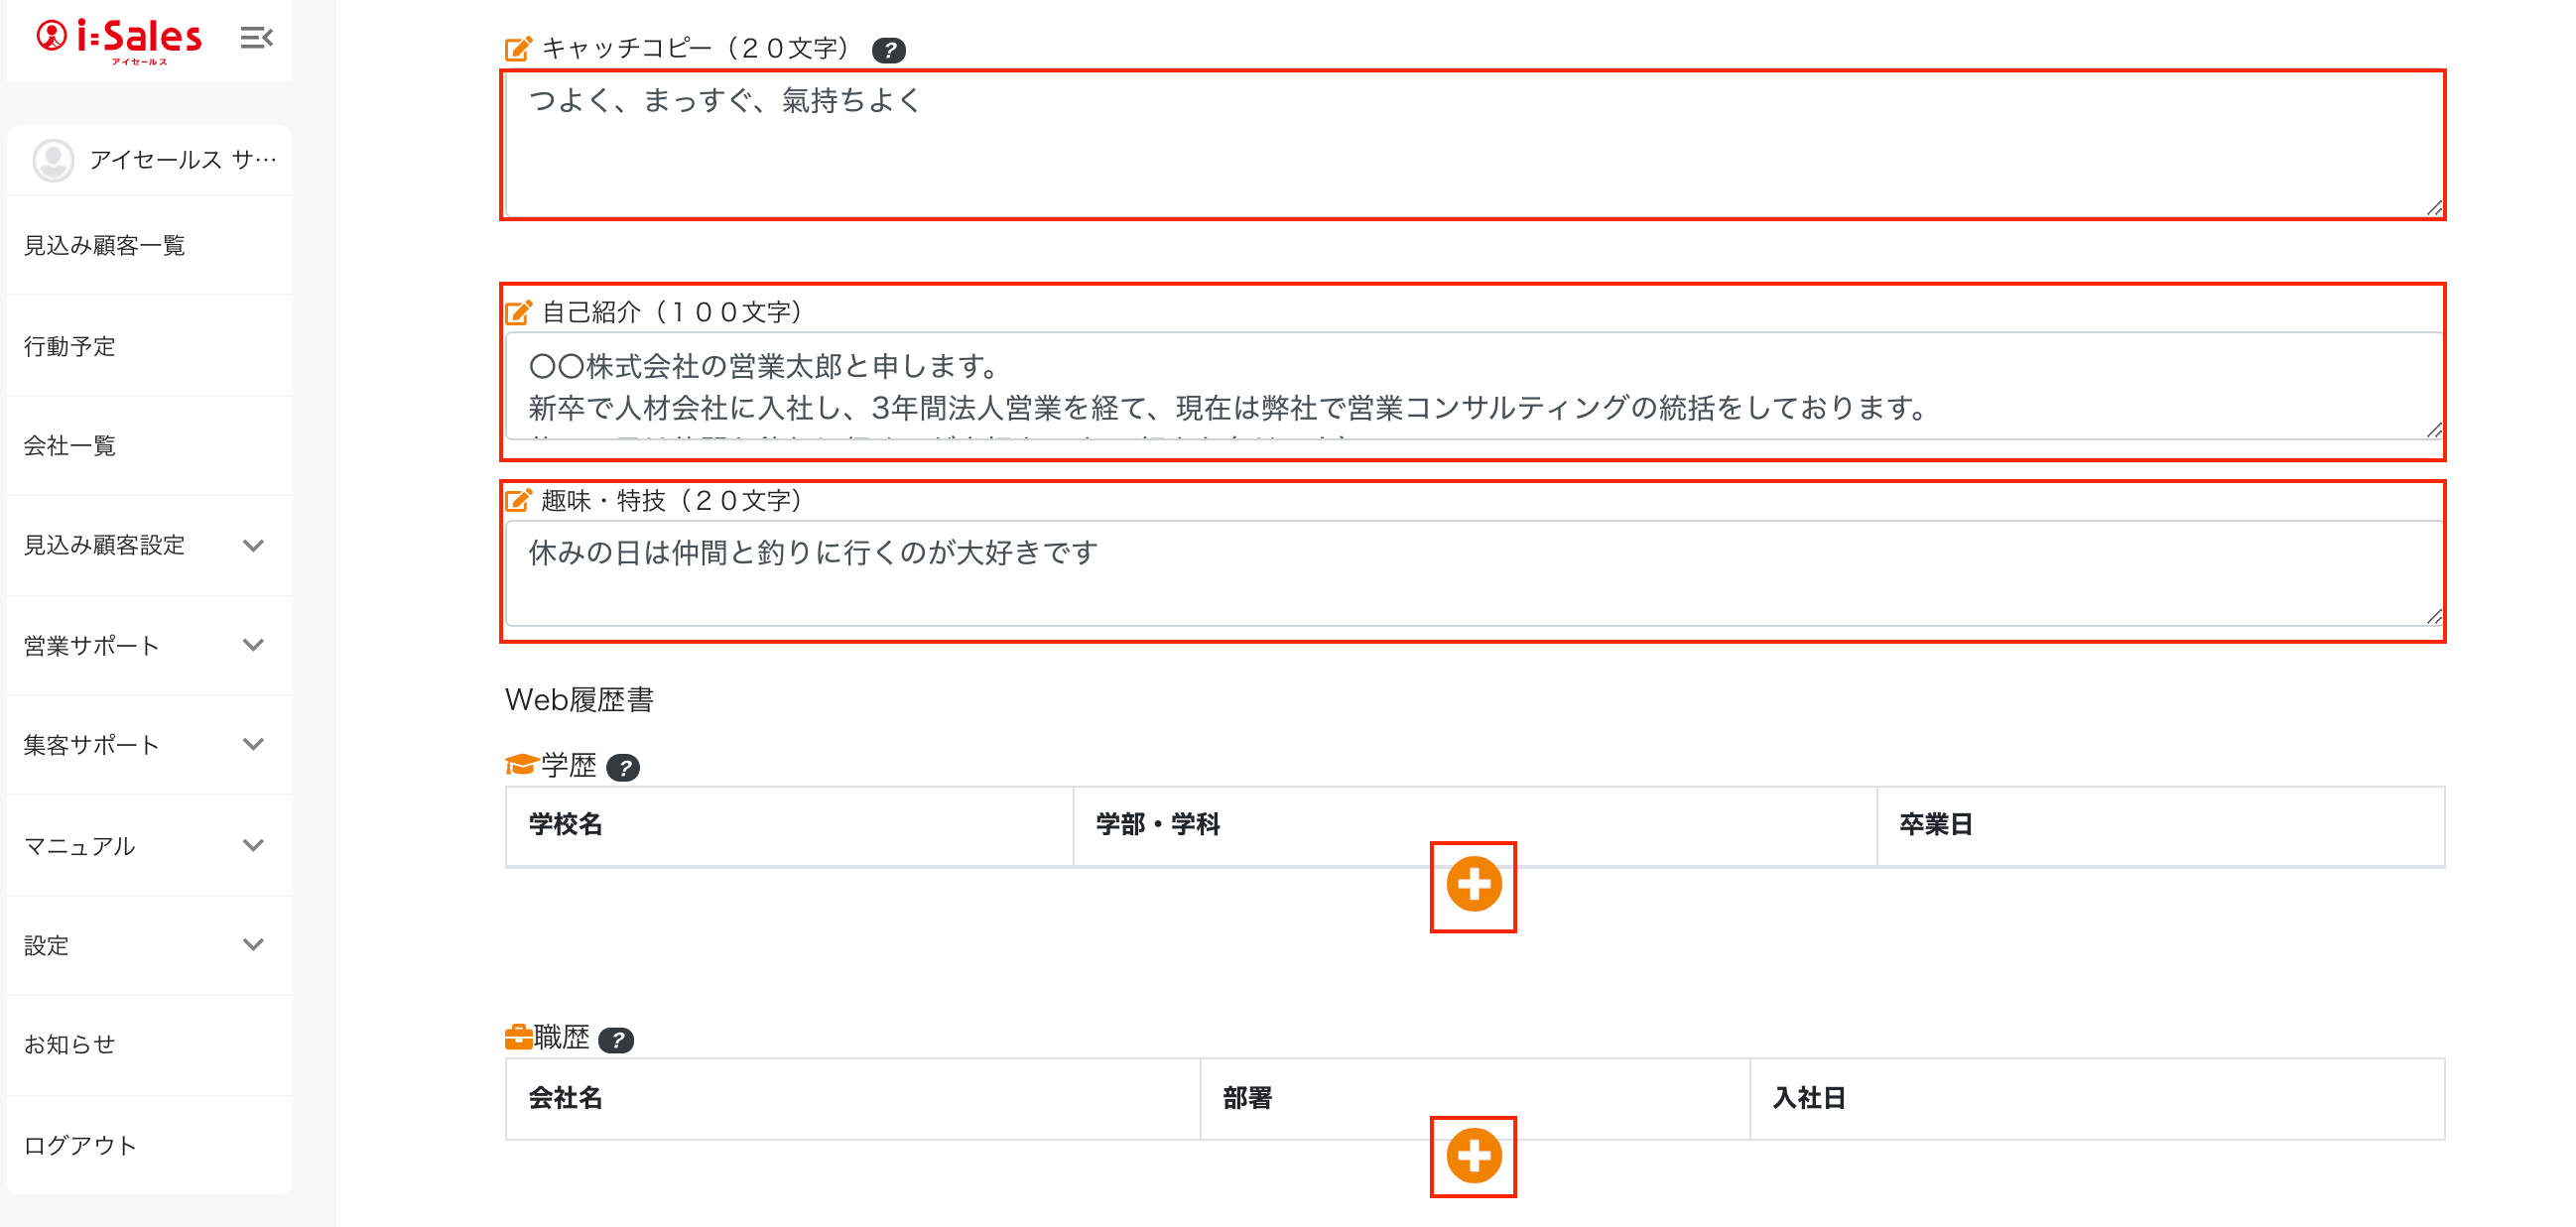The height and width of the screenshot is (1227, 2576).
Task: Collapse the sidebar with the hamburger icon
Action: 256,38
